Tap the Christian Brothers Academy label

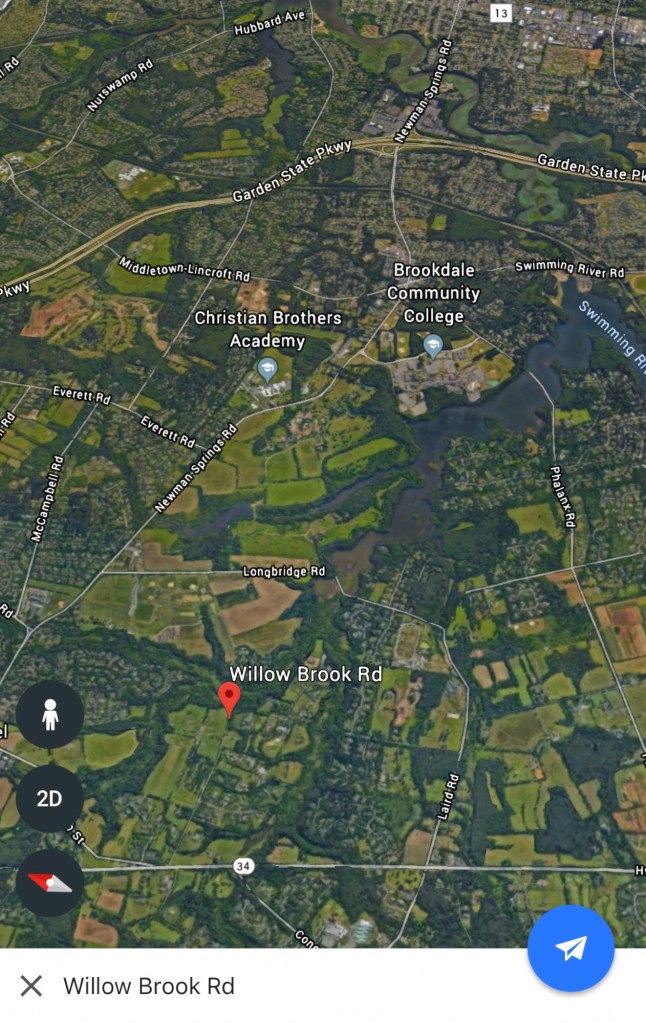(x=268, y=329)
